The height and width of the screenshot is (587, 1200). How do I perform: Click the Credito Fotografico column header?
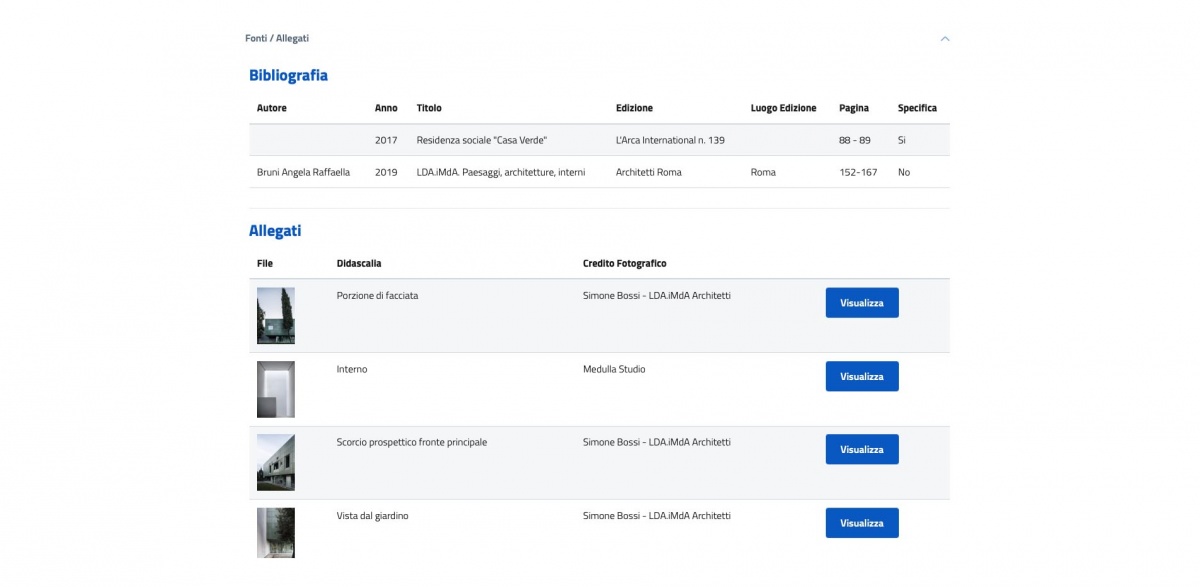point(624,264)
